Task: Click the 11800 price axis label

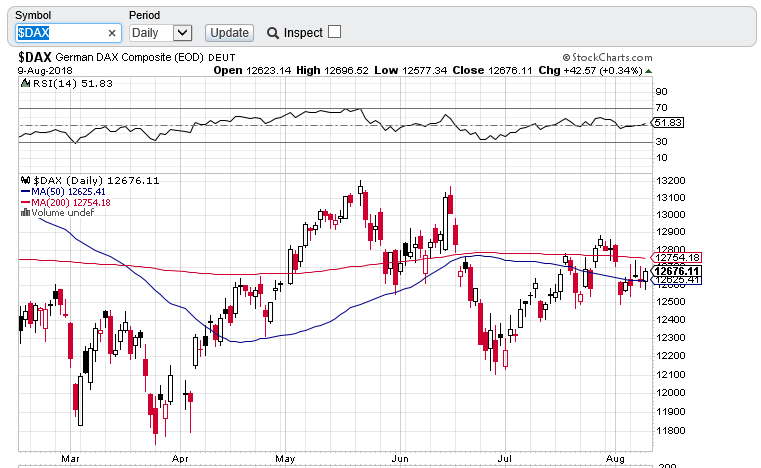Action: (x=670, y=431)
